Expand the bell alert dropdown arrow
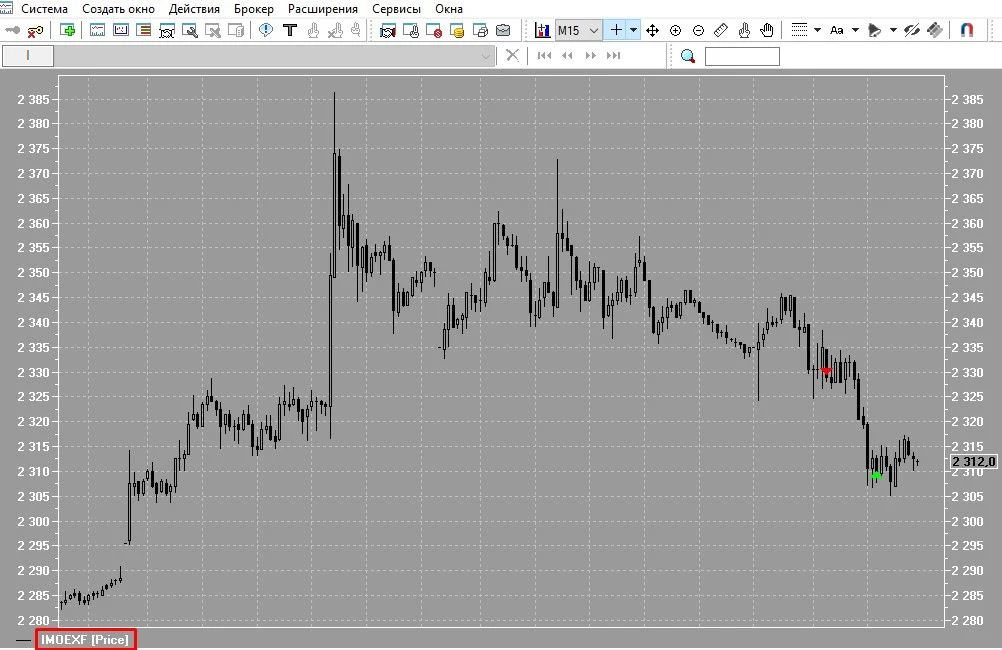 tap(893, 30)
